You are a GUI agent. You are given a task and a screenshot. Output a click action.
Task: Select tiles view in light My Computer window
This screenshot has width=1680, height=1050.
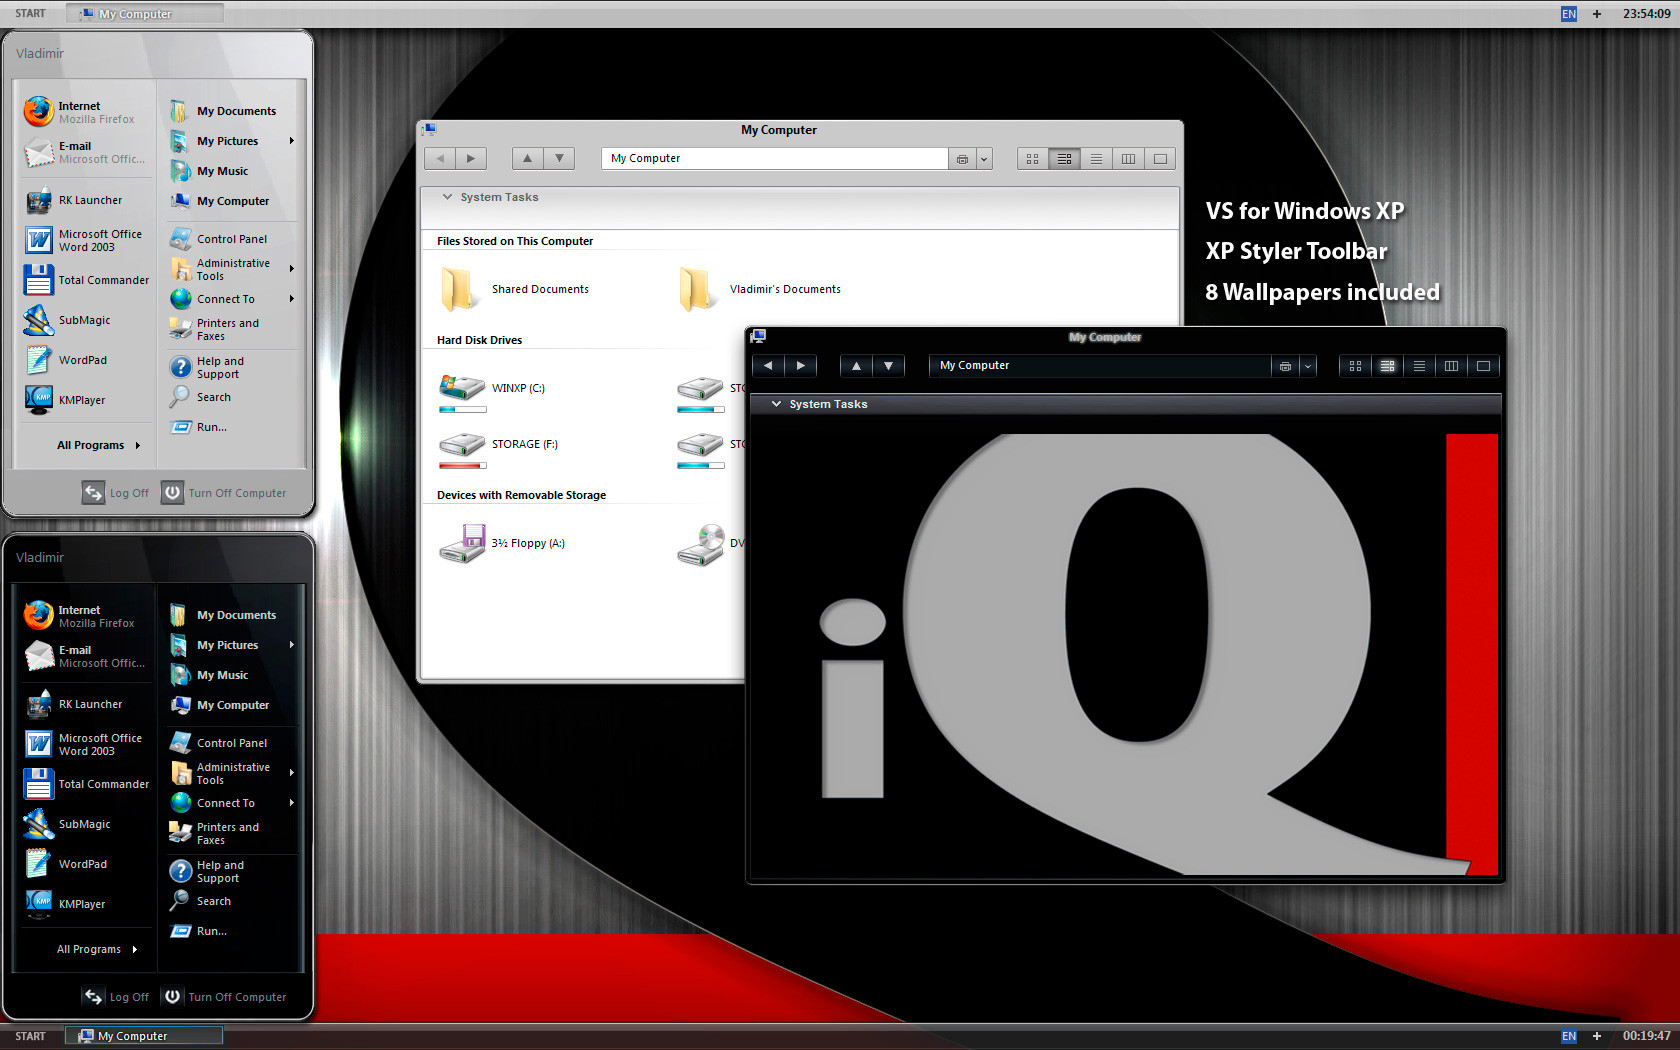point(1065,158)
